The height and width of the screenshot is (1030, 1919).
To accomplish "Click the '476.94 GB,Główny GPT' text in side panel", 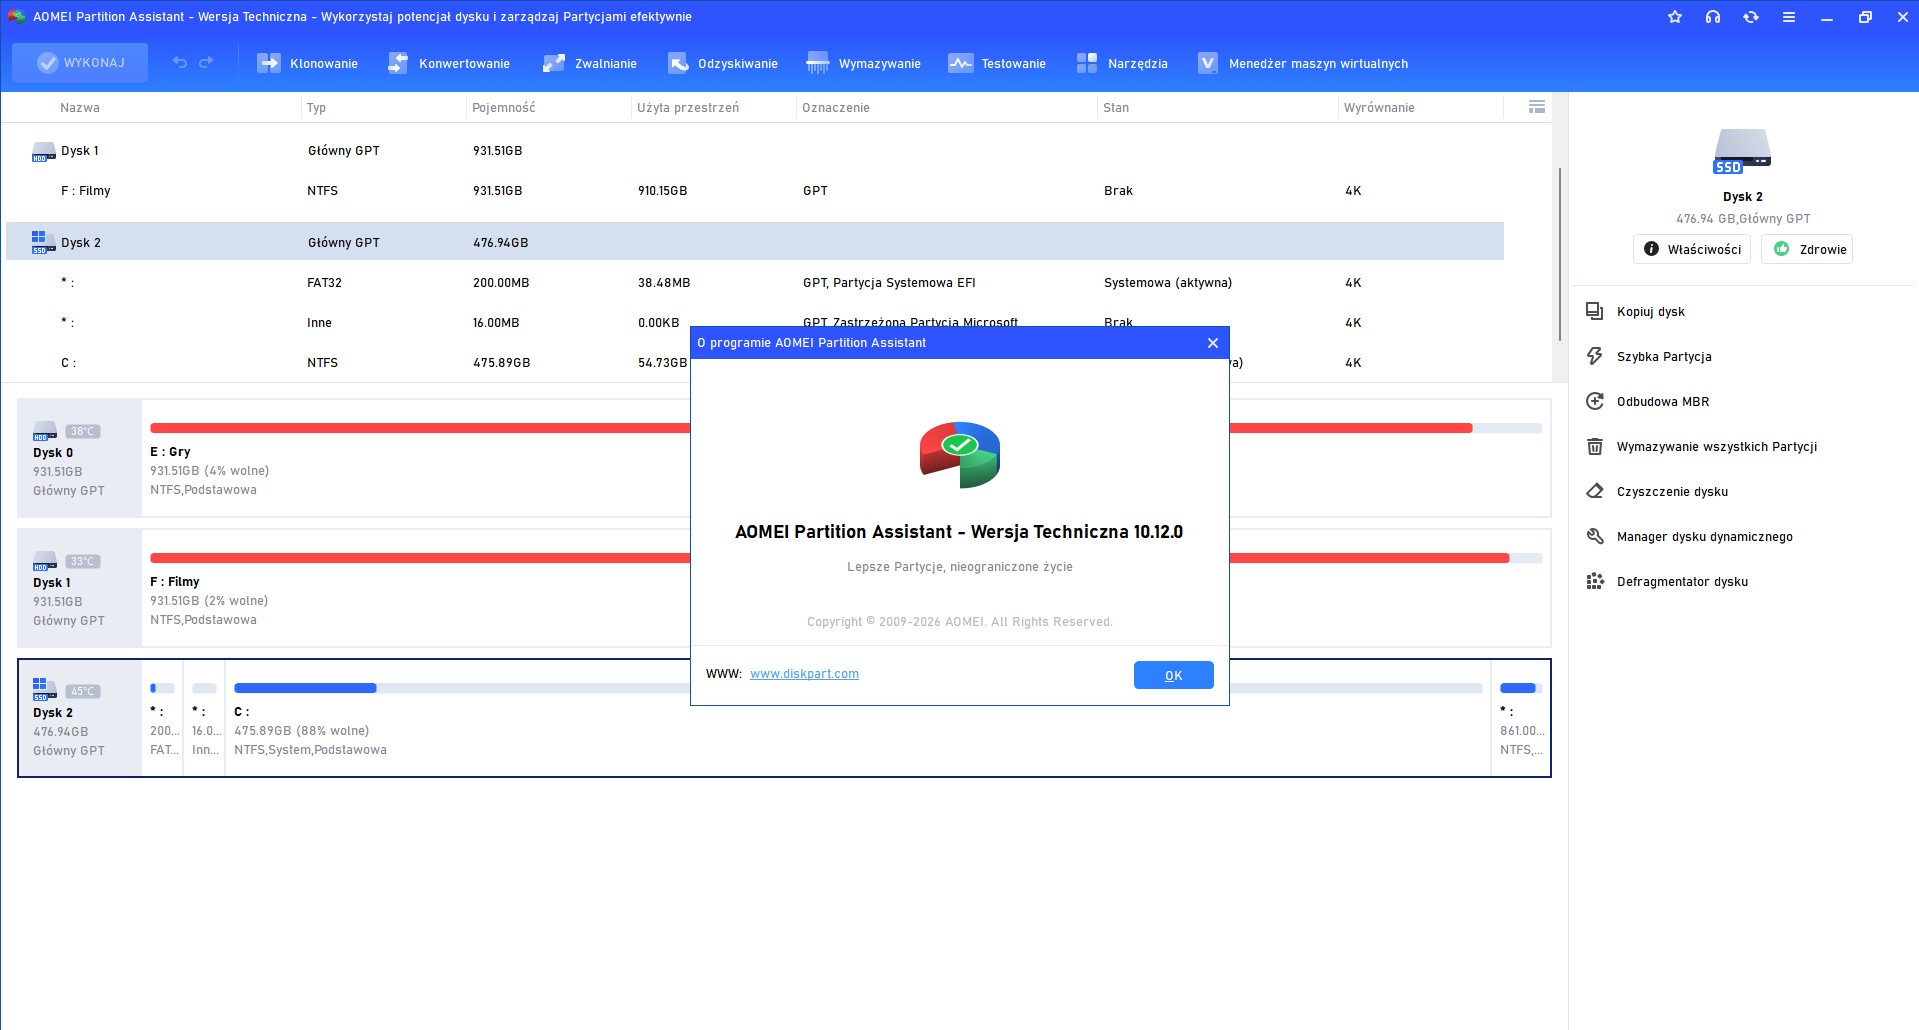I will (1743, 219).
